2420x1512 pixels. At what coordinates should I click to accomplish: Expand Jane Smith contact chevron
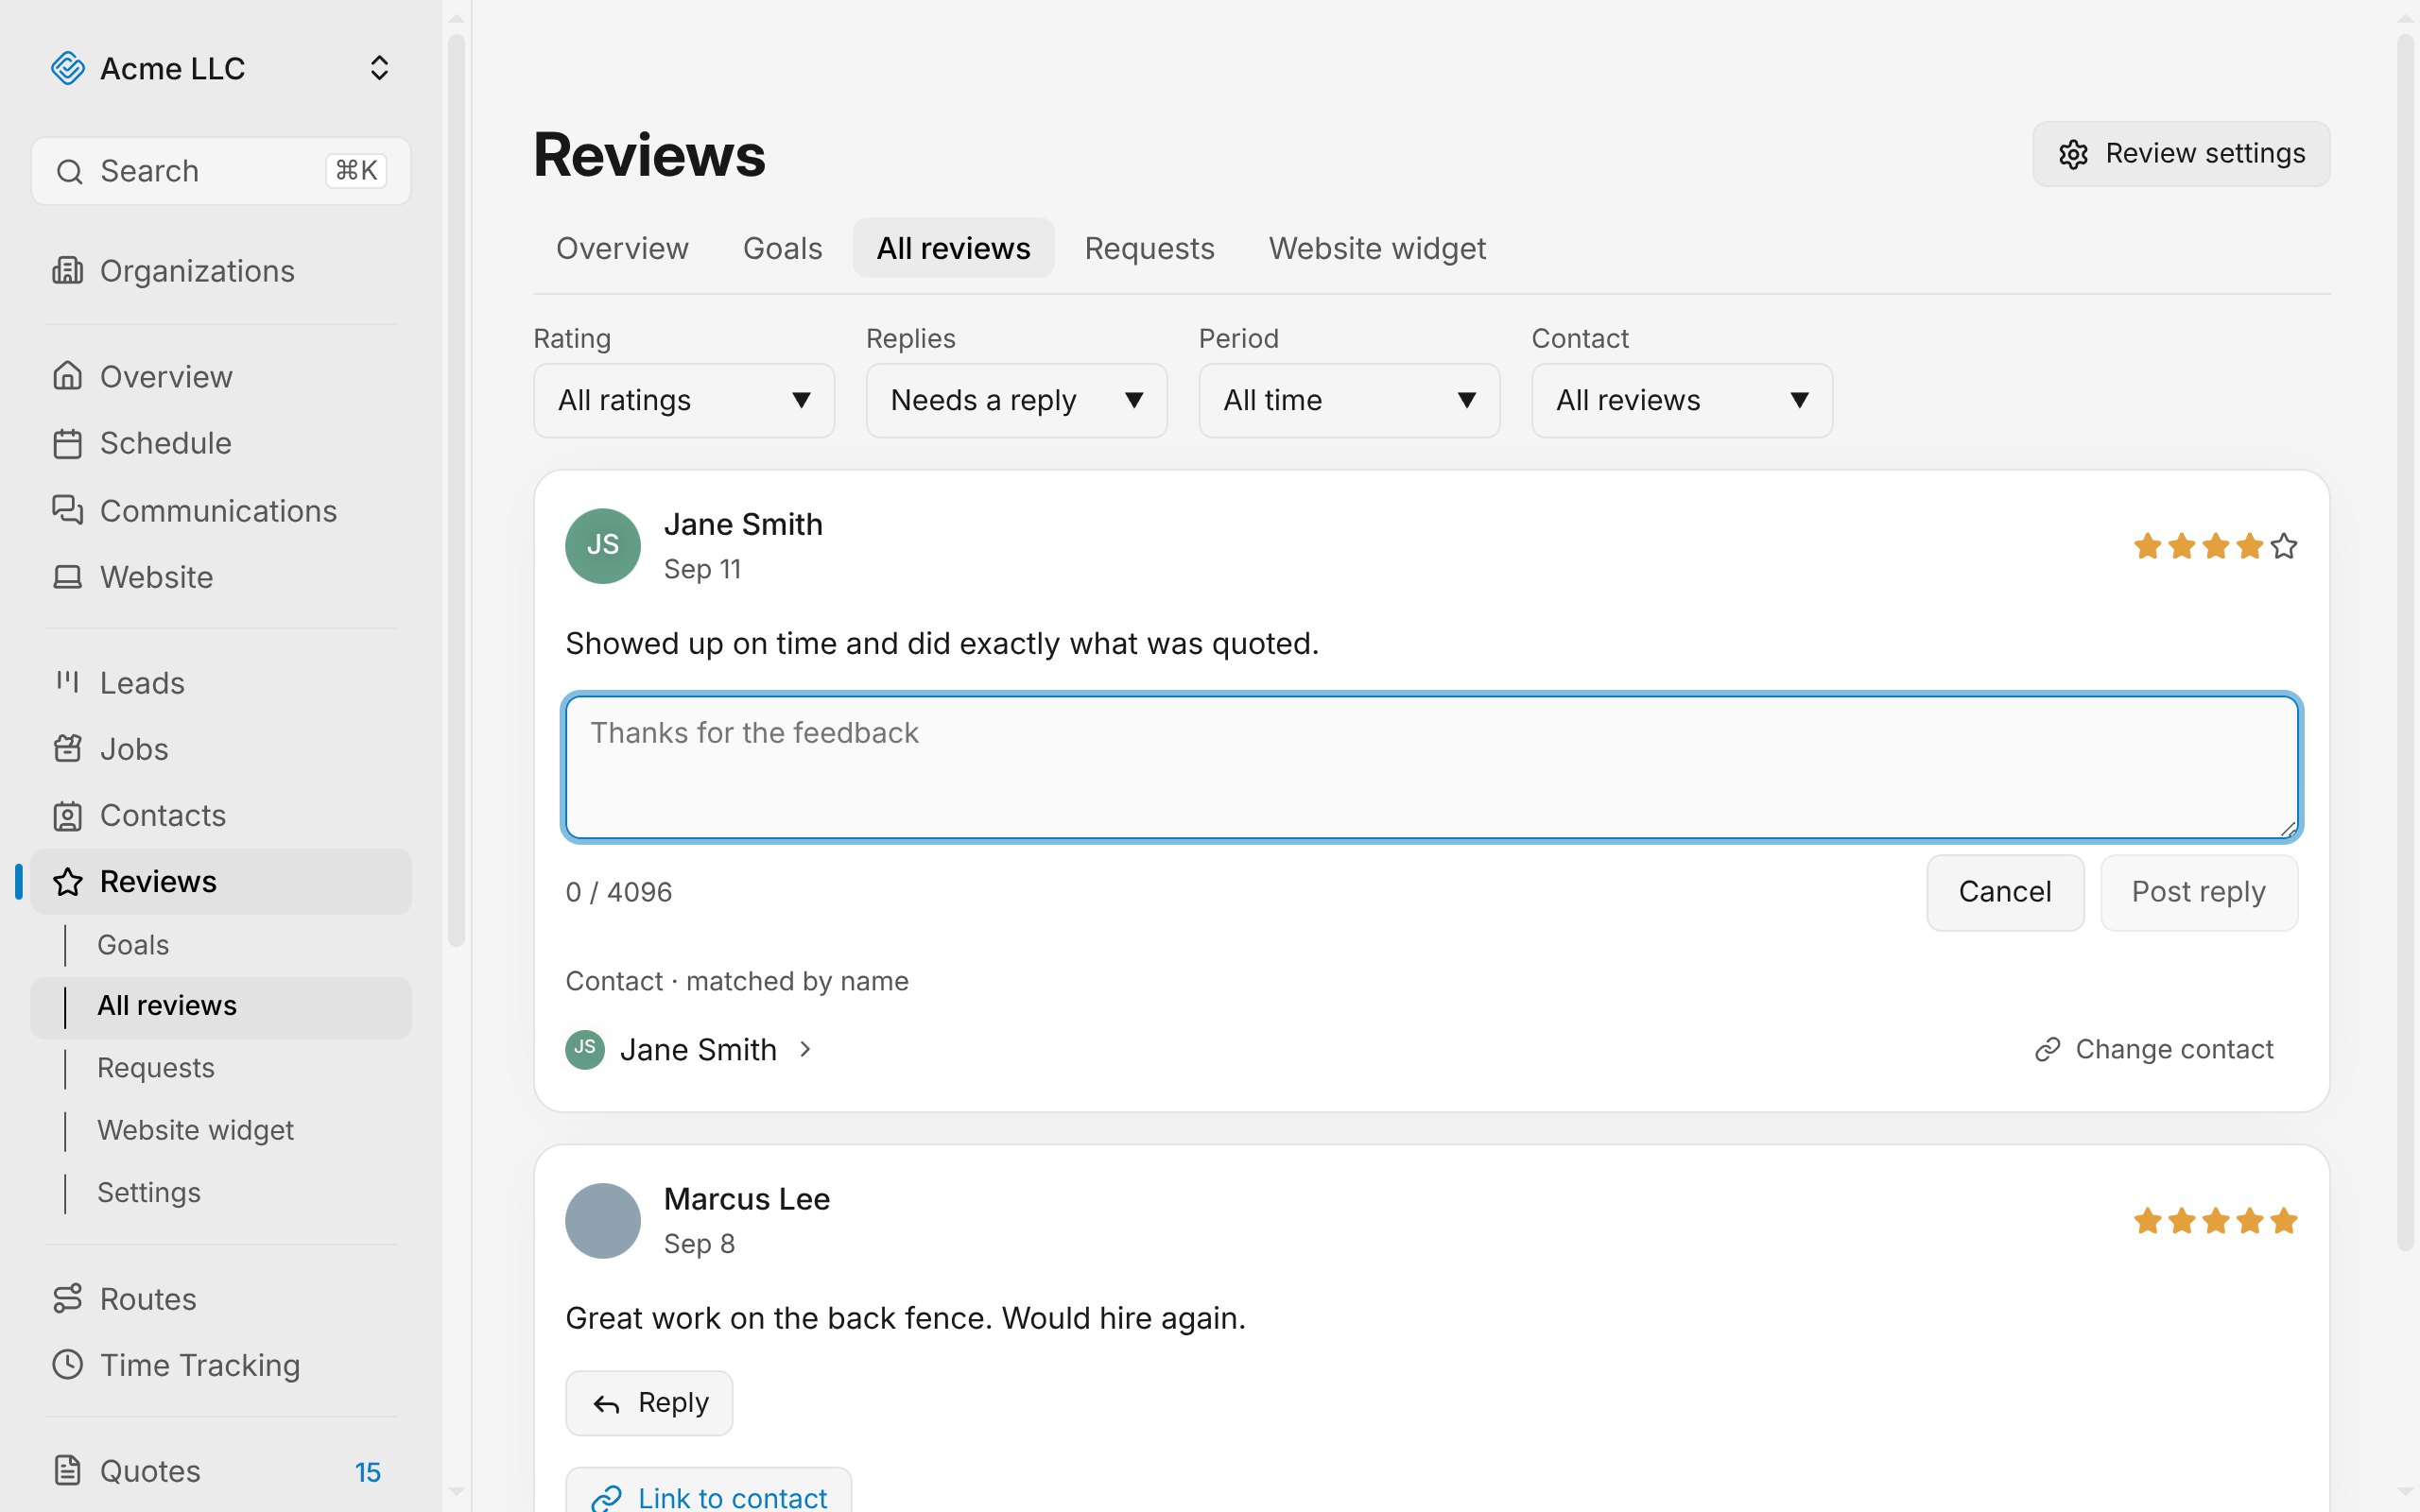(805, 1049)
